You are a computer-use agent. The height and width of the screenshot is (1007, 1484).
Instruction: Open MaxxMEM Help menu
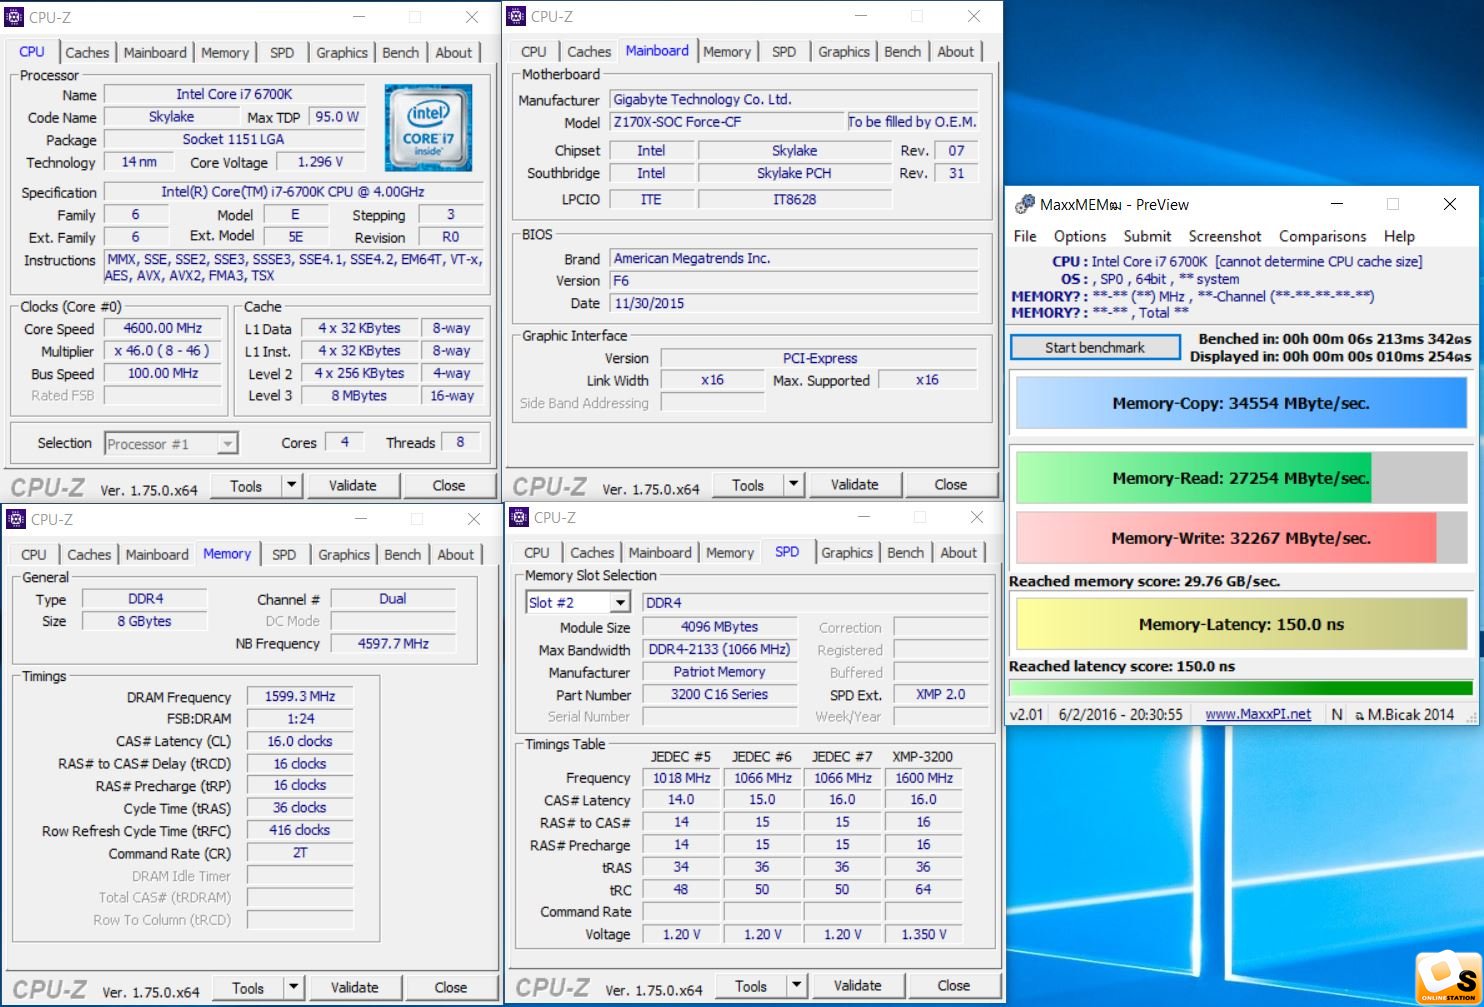click(x=1399, y=237)
